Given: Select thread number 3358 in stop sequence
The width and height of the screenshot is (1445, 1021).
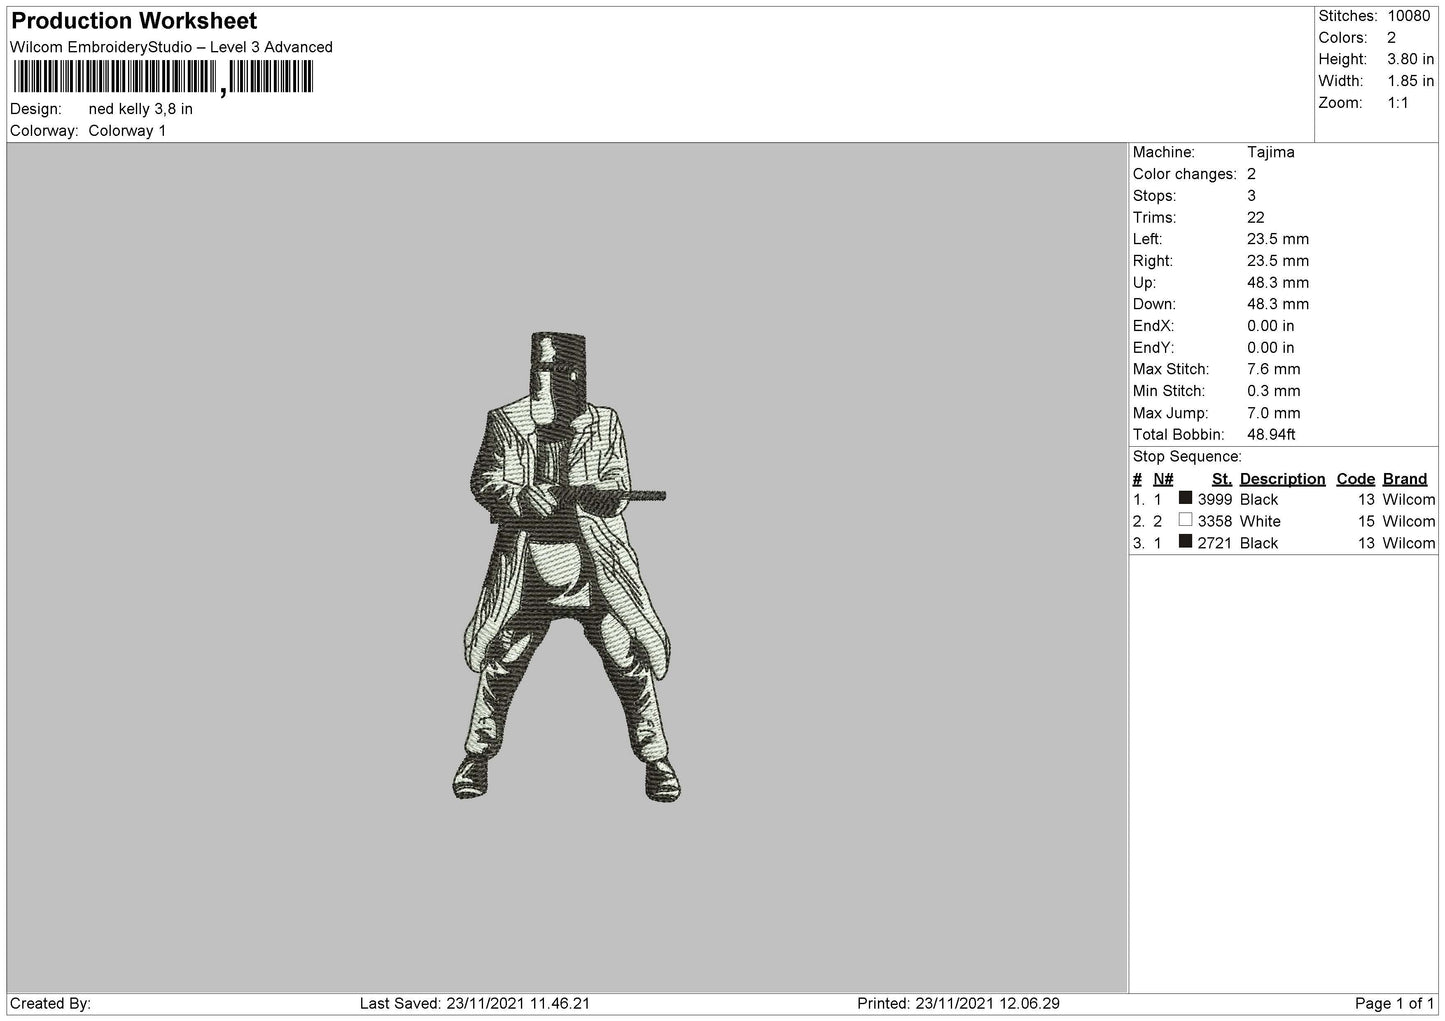Looking at the screenshot, I should click(1215, 522).
